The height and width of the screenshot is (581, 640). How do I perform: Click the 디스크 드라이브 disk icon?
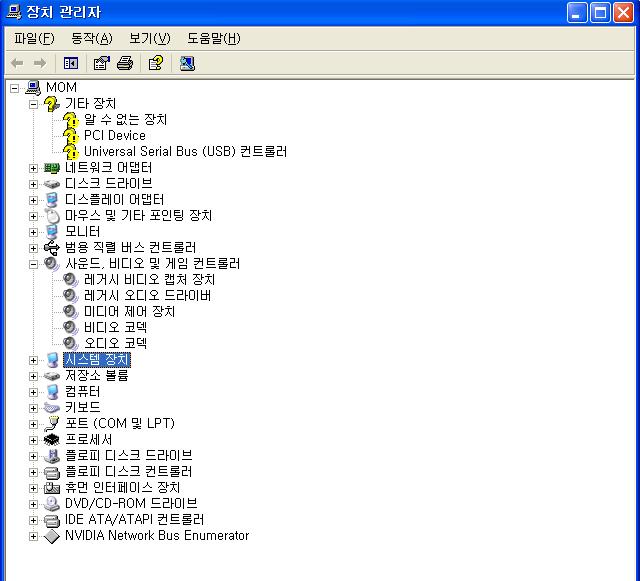coord(52,184)
